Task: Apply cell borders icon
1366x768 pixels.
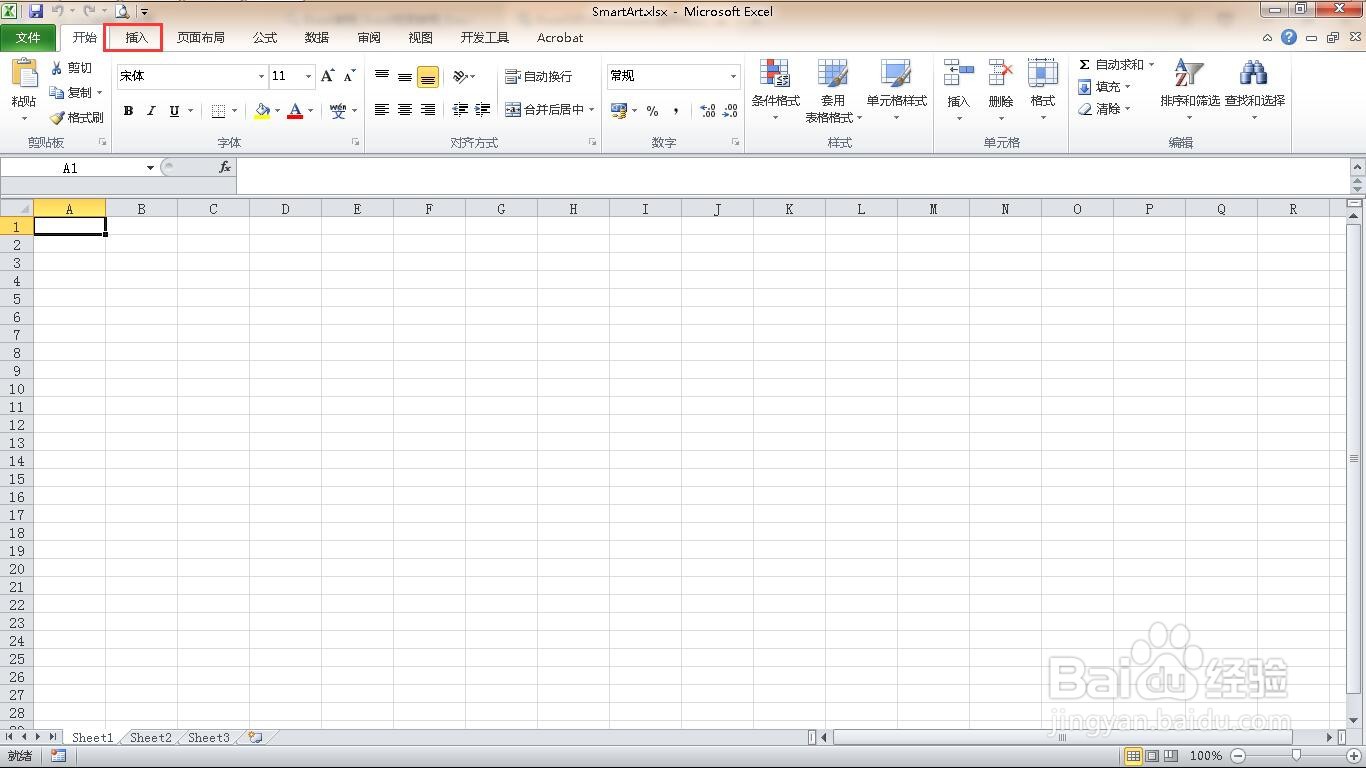Action: point(218,111)
